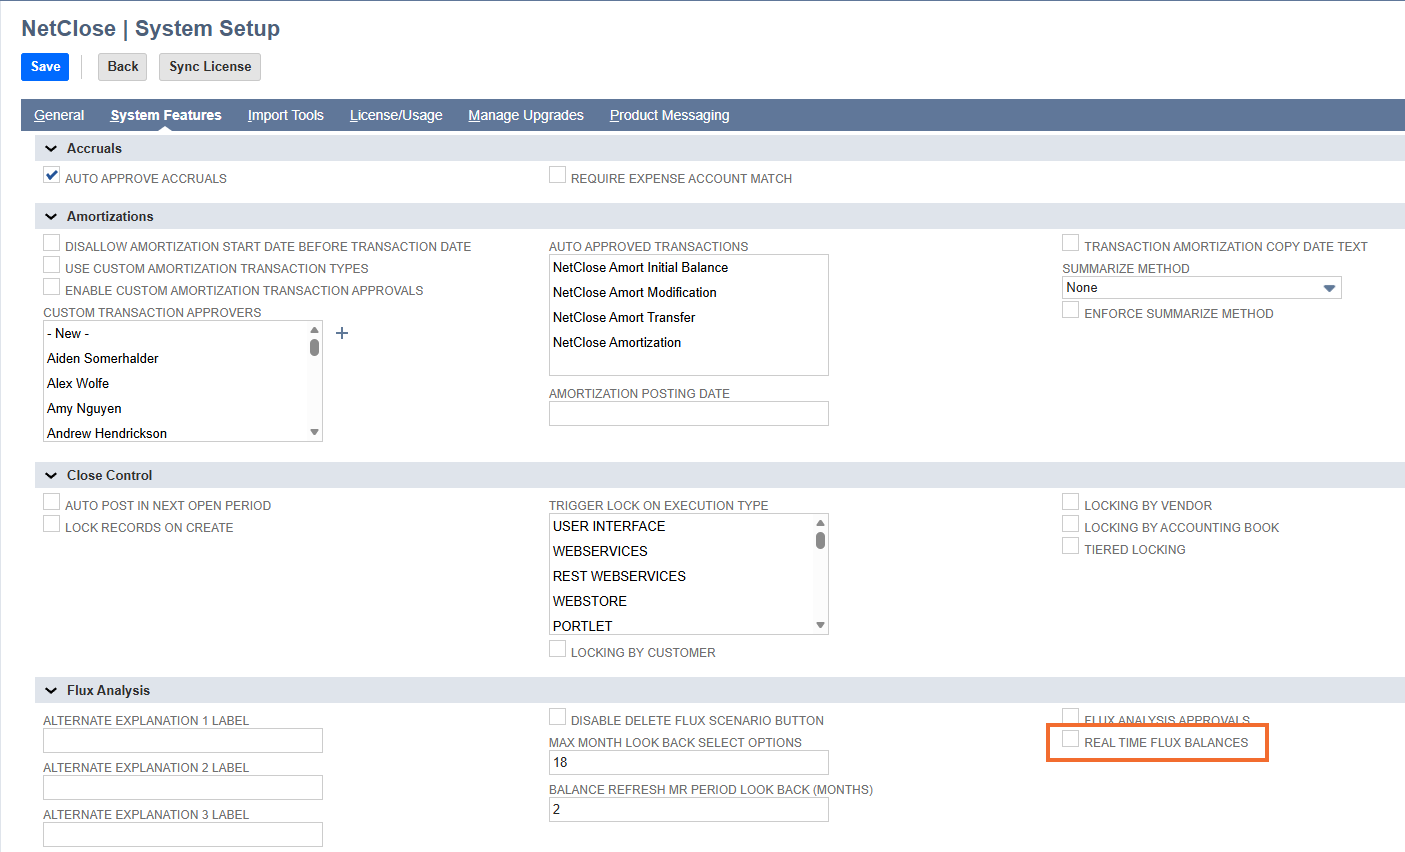Collapse the Amortizations section
This screenshot has height=852, width=1405.
[51, 217]
